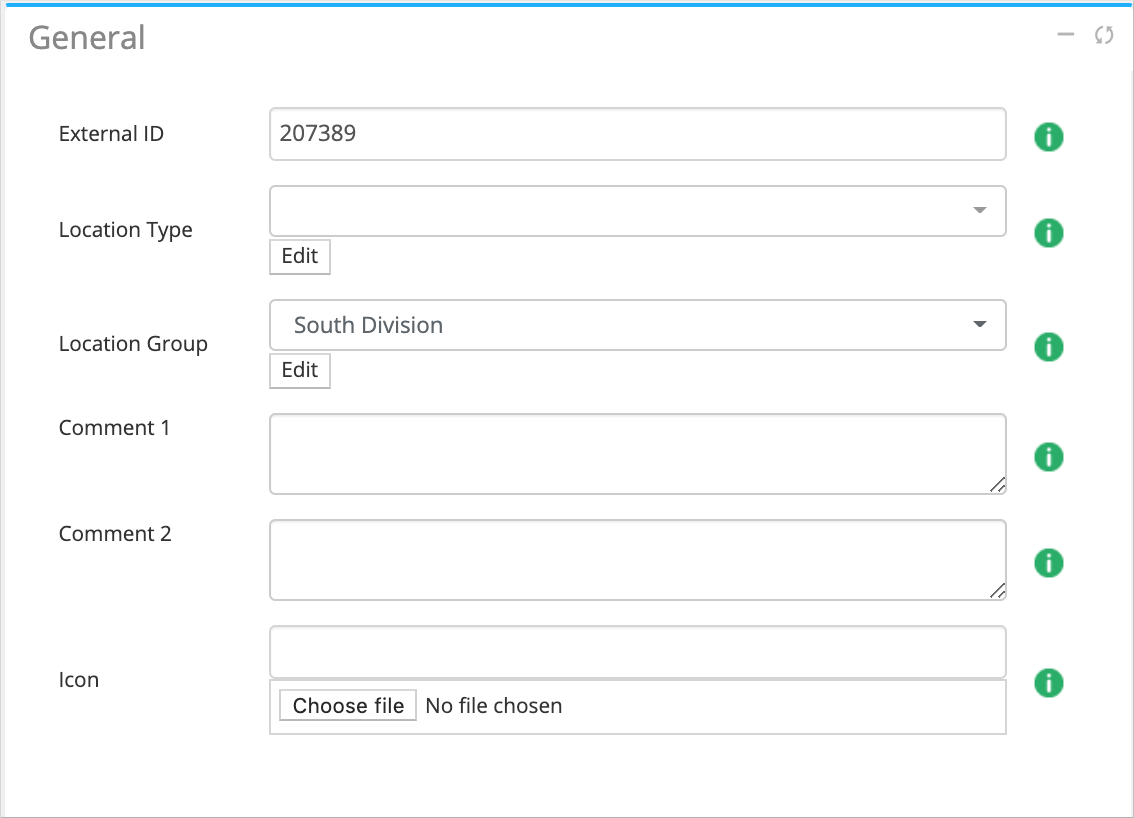Select the Comment 2 text area
This screenshot has height=818, width=1134.
tap(637, 560)
